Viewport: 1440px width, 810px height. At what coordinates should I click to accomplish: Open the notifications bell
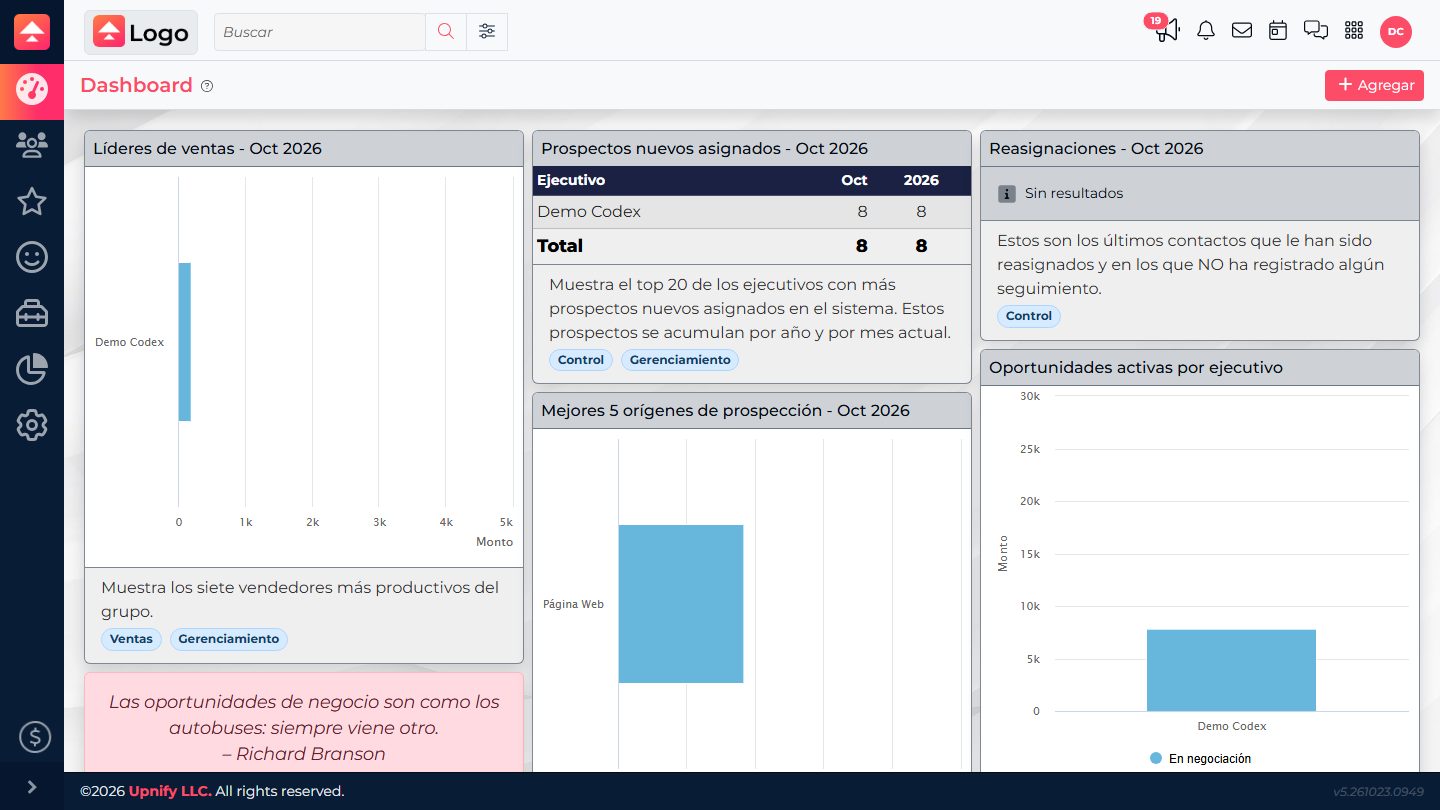tap(1206, 31)
